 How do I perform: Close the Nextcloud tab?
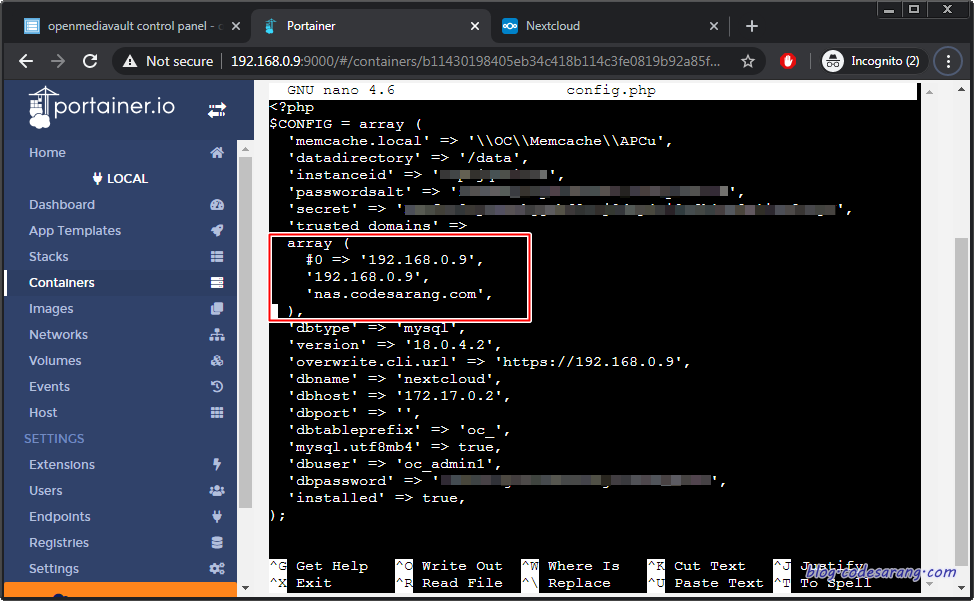click(714, 26)
